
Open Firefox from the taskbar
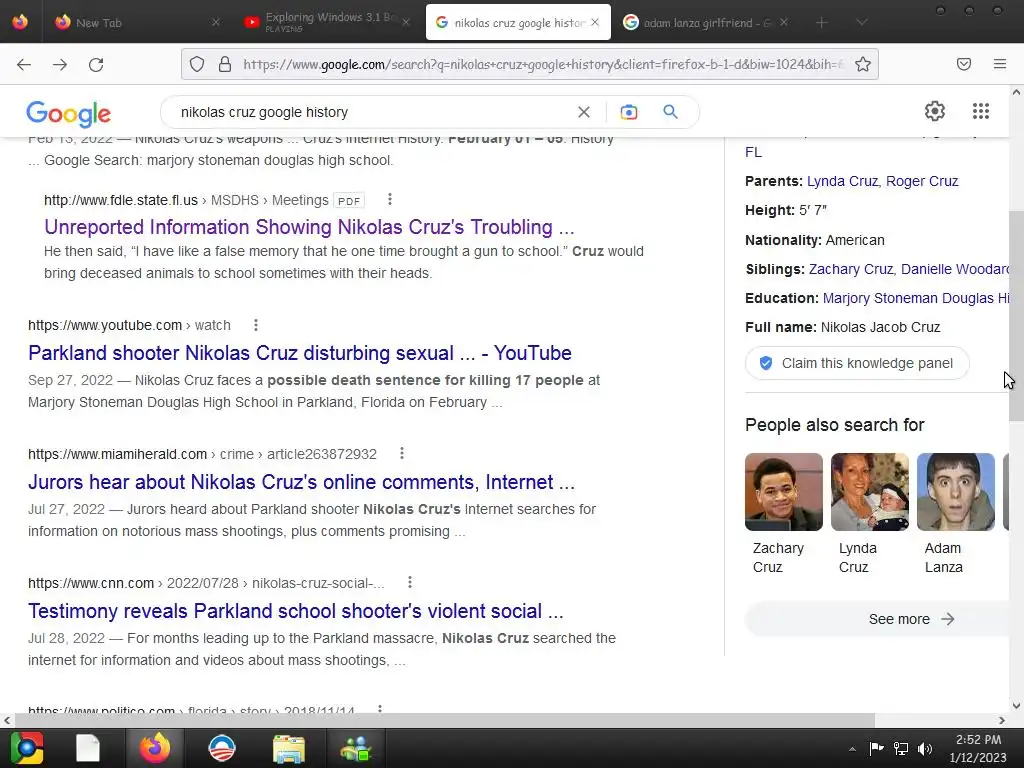[155, 748]
